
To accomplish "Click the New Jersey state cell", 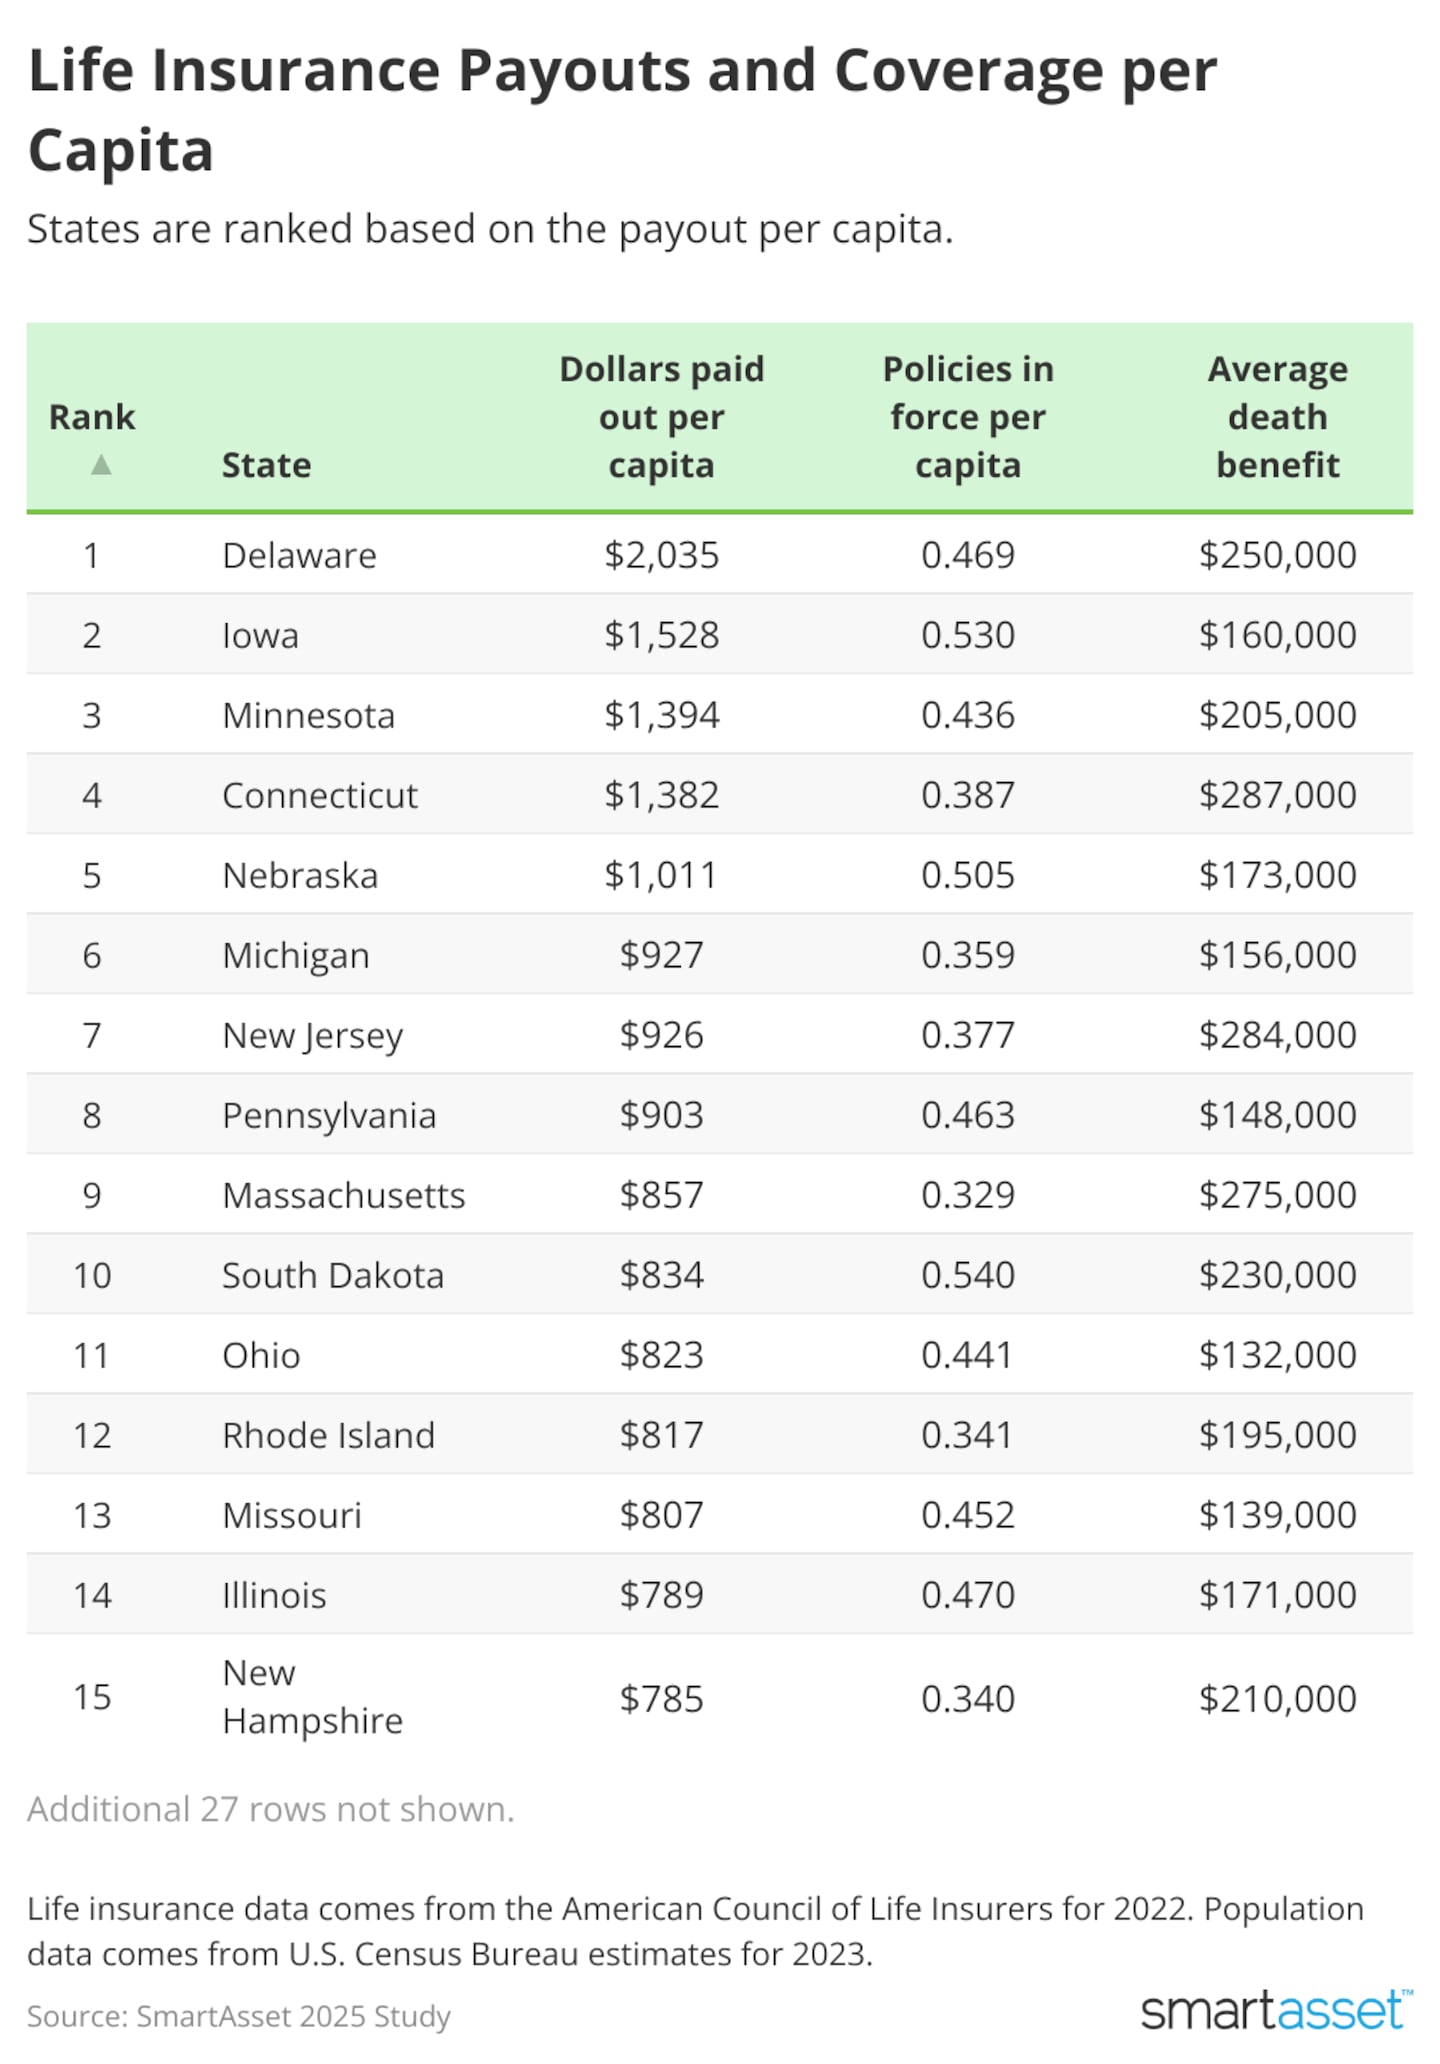I will click(x=312, y=1035).
